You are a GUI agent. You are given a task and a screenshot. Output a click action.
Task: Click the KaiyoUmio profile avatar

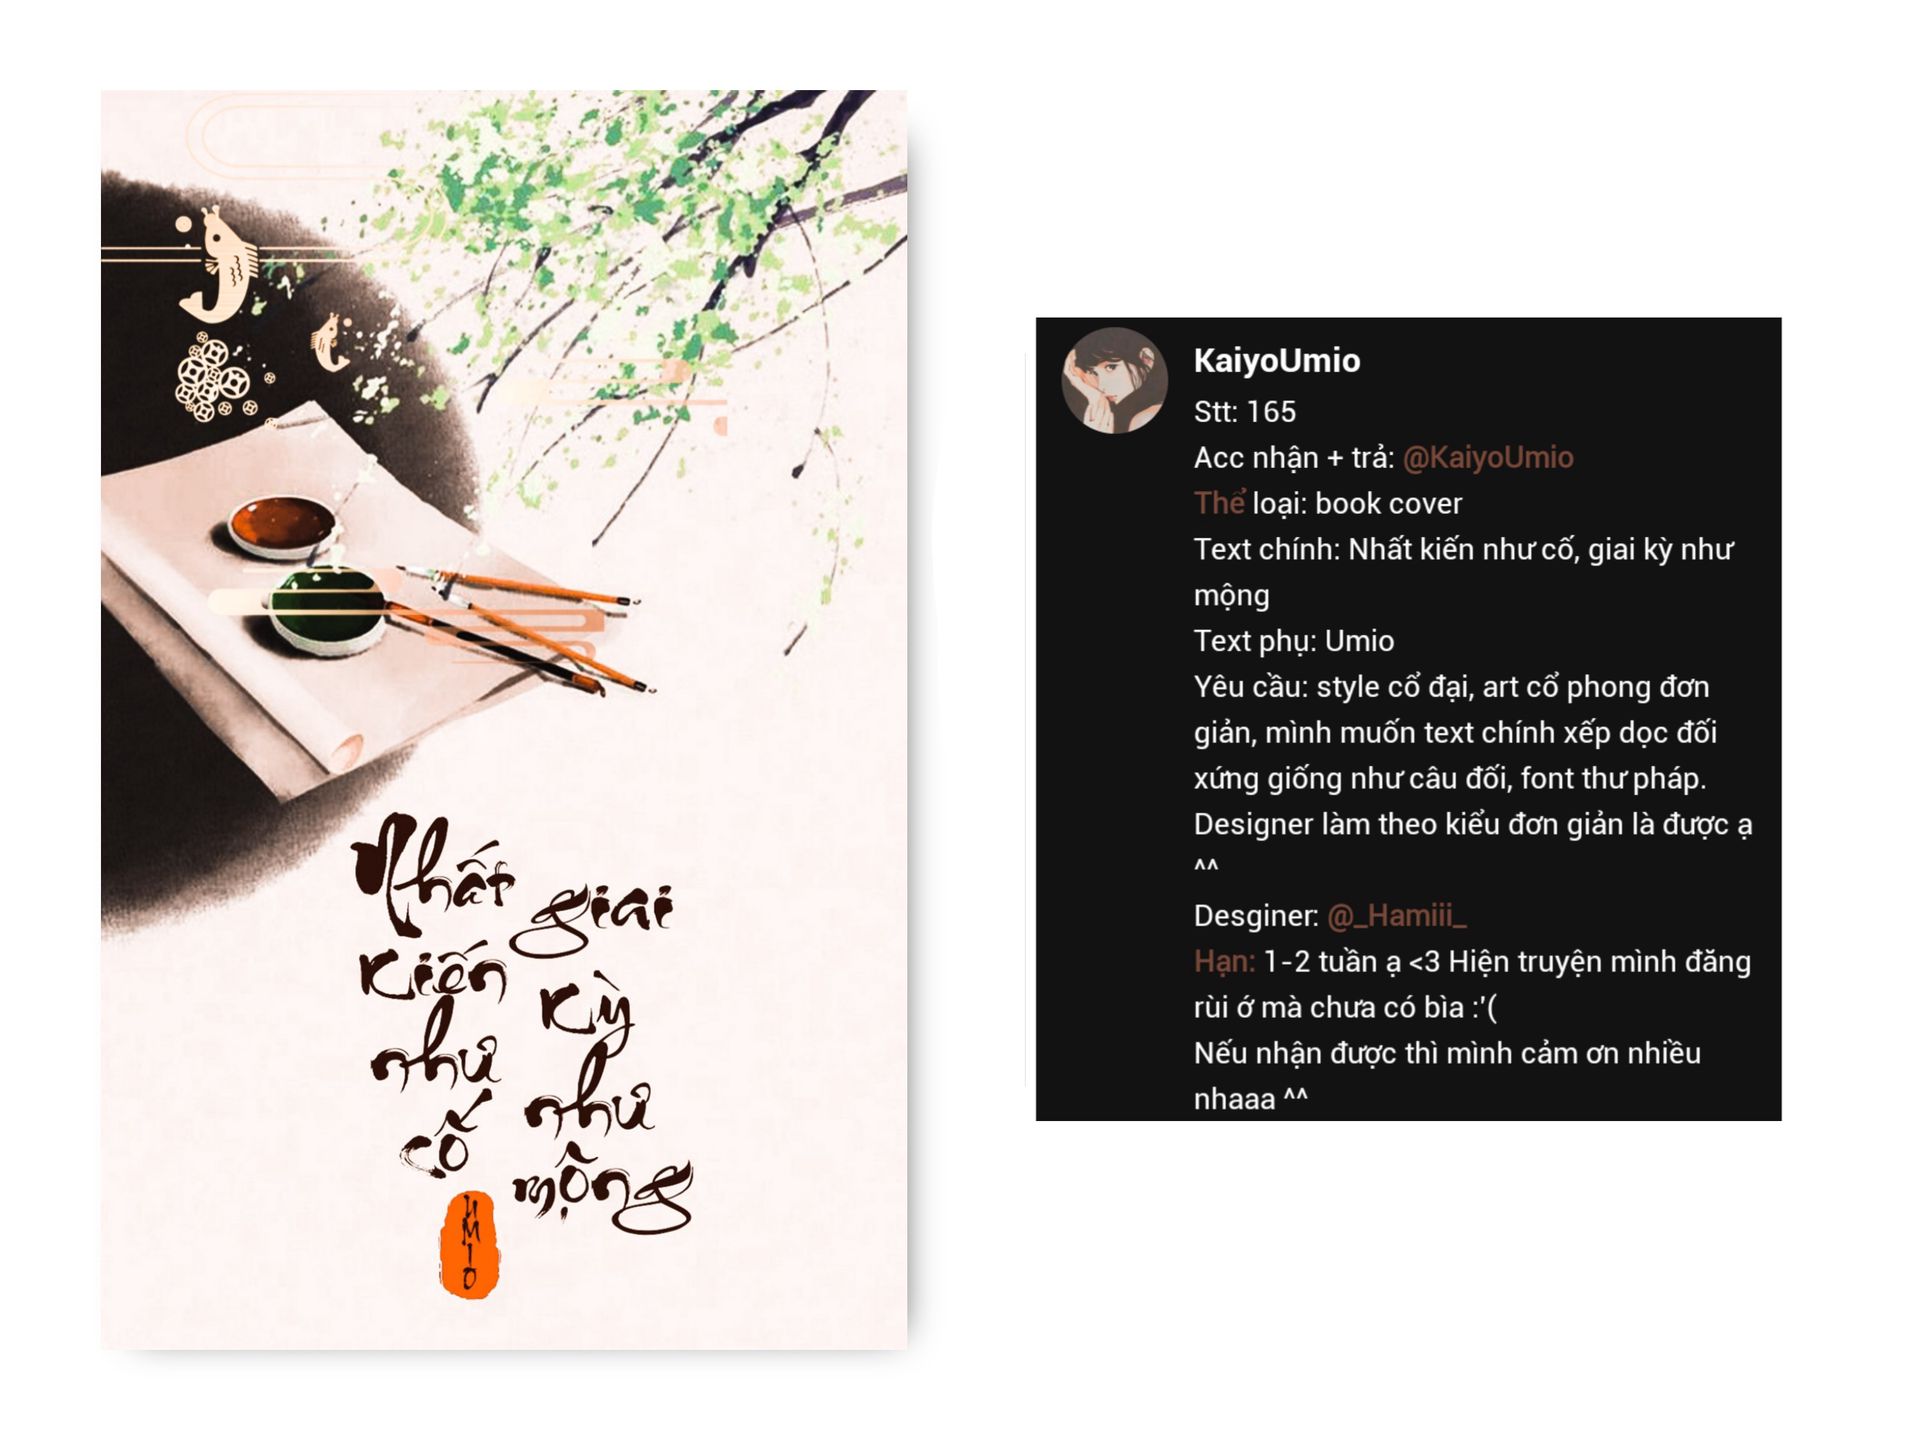1114,381
